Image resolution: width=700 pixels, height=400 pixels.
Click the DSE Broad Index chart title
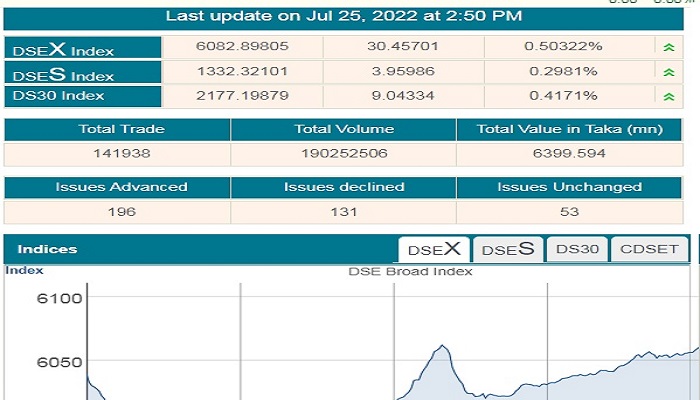click(410, 271)
